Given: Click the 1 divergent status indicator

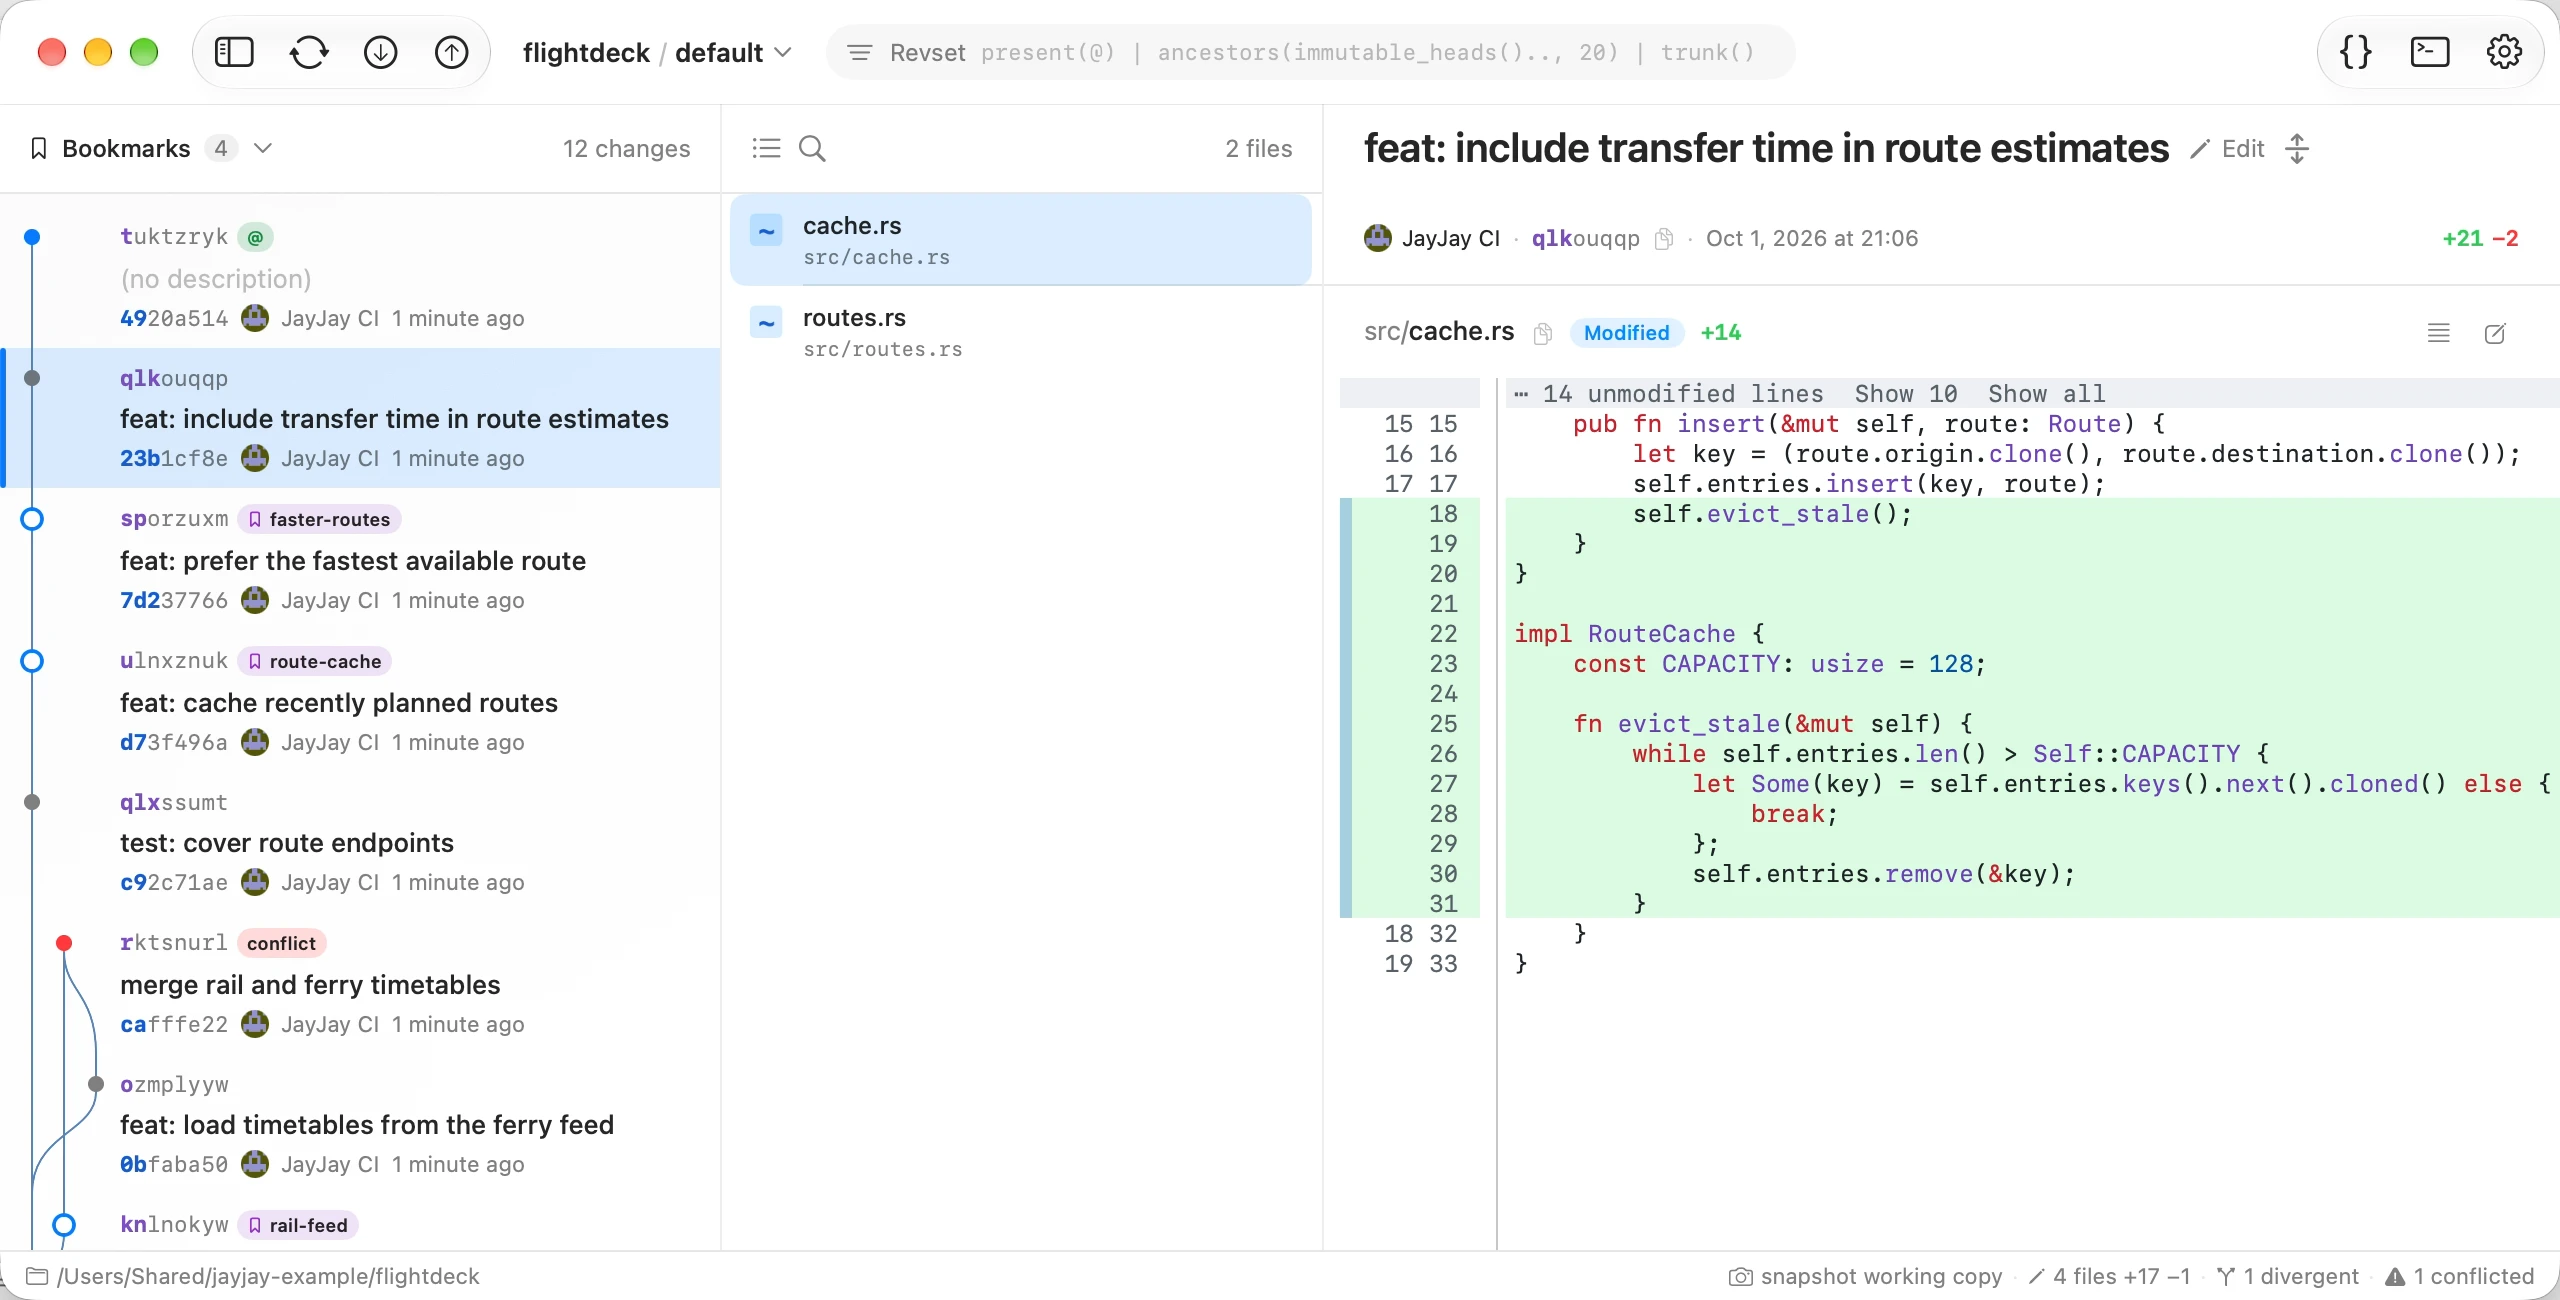Looking at the screenshot, I should 2288,1276.
